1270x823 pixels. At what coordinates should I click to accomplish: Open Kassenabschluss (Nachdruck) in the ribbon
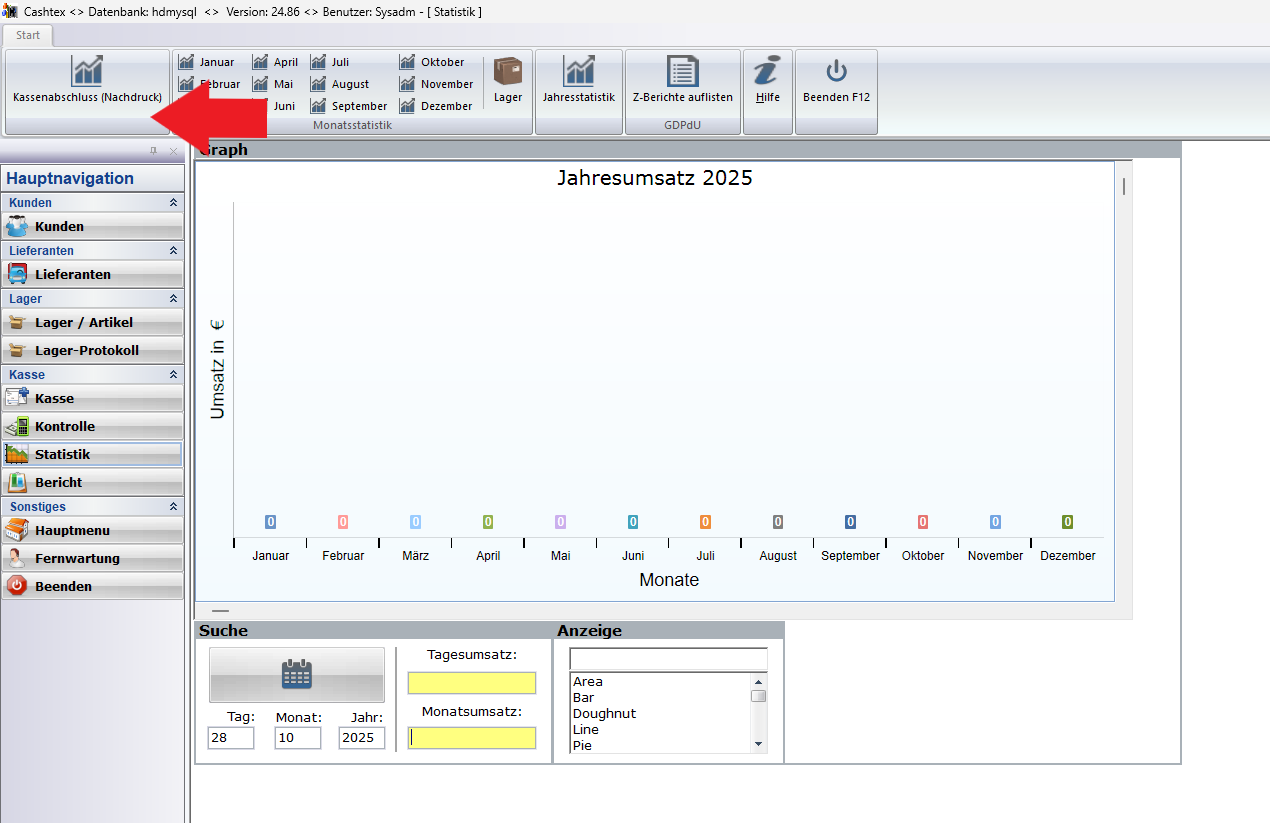(87, 80)
